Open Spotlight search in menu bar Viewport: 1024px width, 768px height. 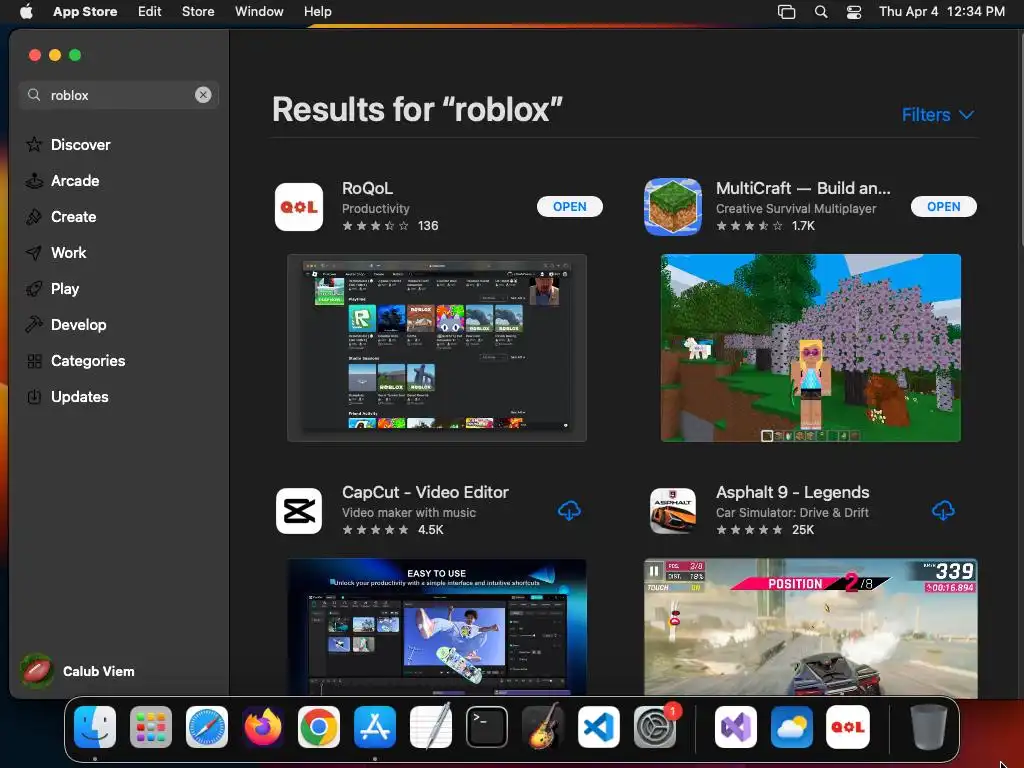(821, 12)
